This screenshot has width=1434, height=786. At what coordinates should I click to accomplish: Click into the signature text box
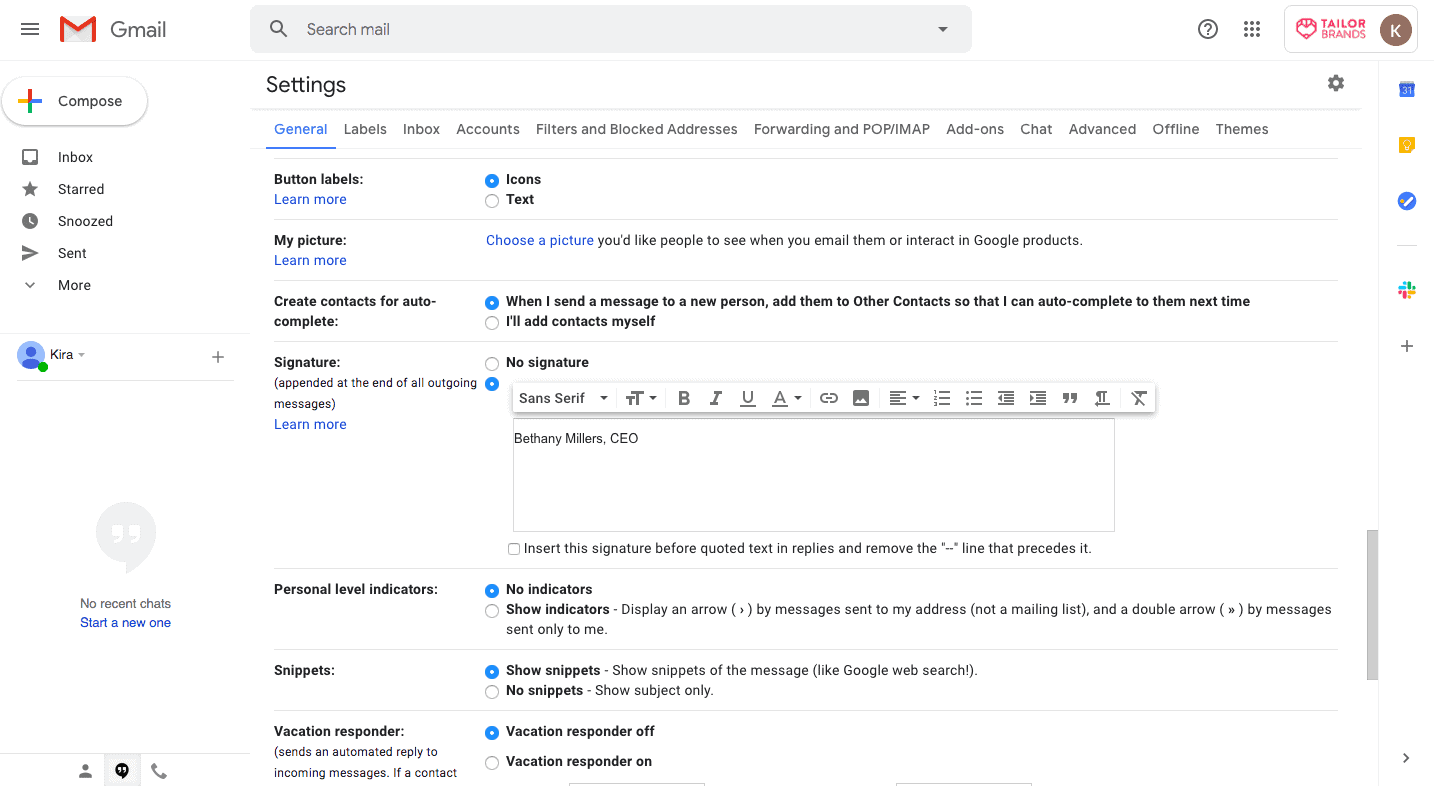coord(813,475)
